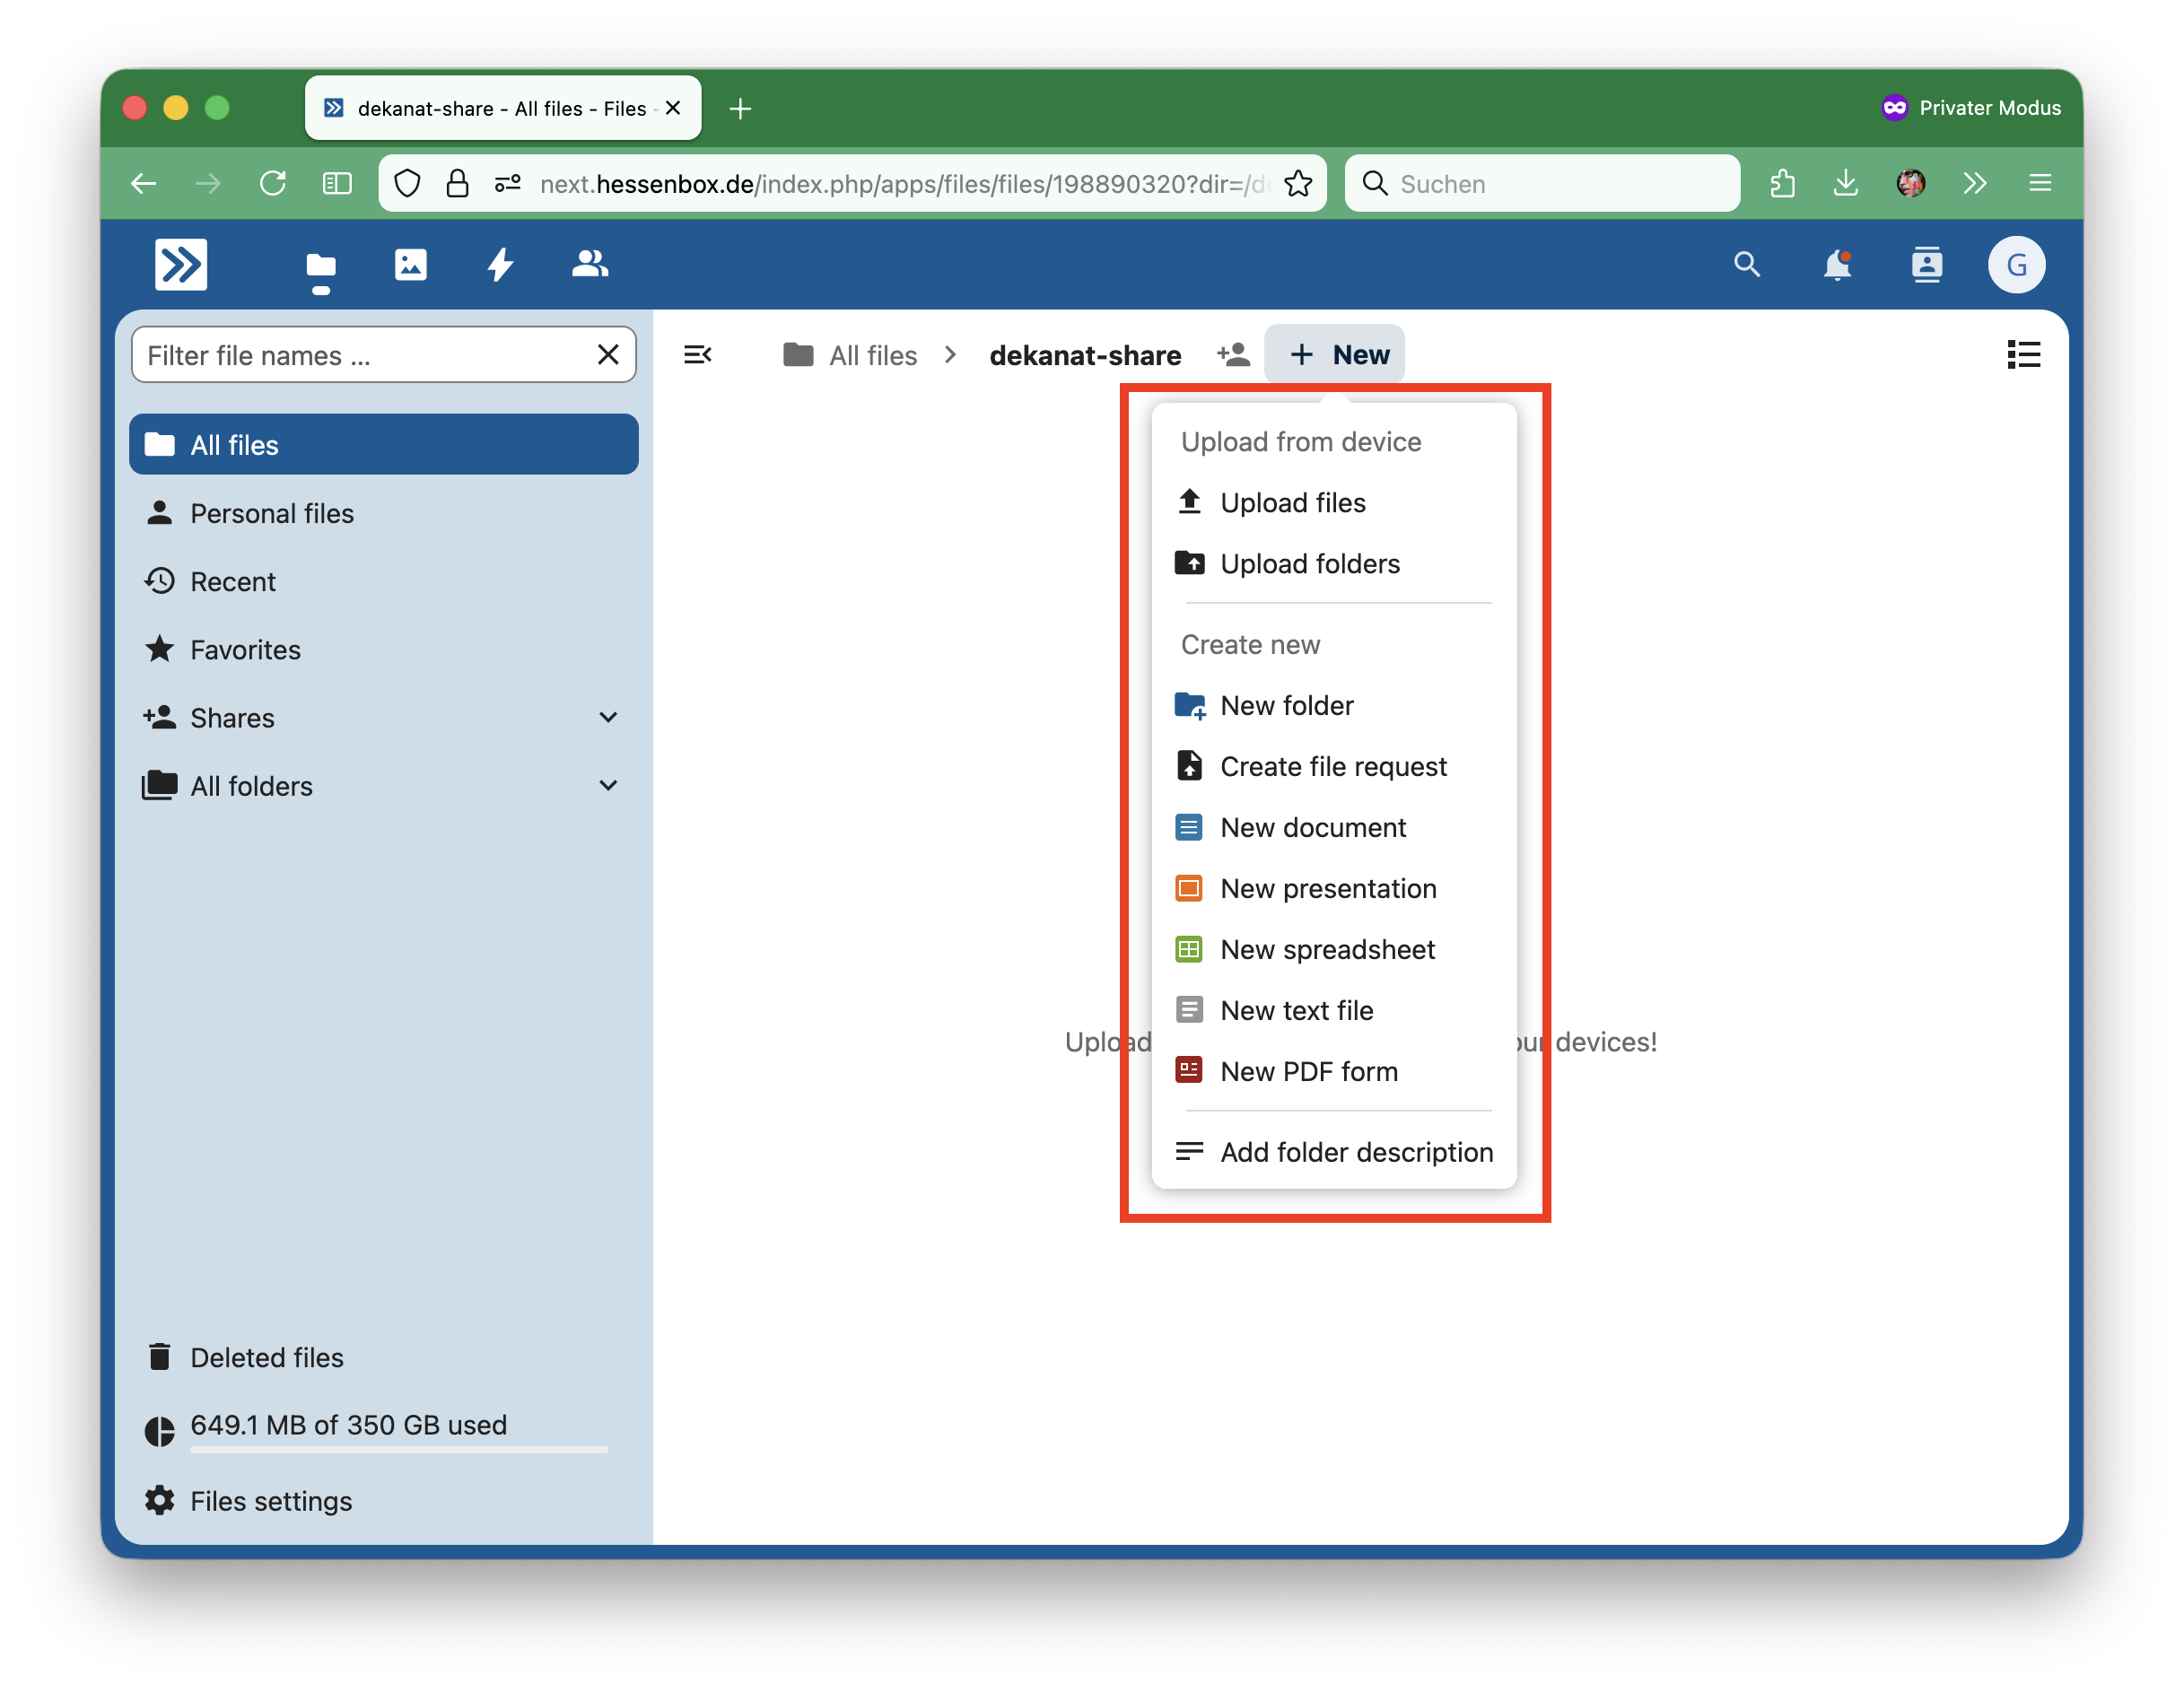This screenshot has width=2184, height=1692.
Task: Open the Activity lightning bolt icon
Action: (x=500, y=264)
